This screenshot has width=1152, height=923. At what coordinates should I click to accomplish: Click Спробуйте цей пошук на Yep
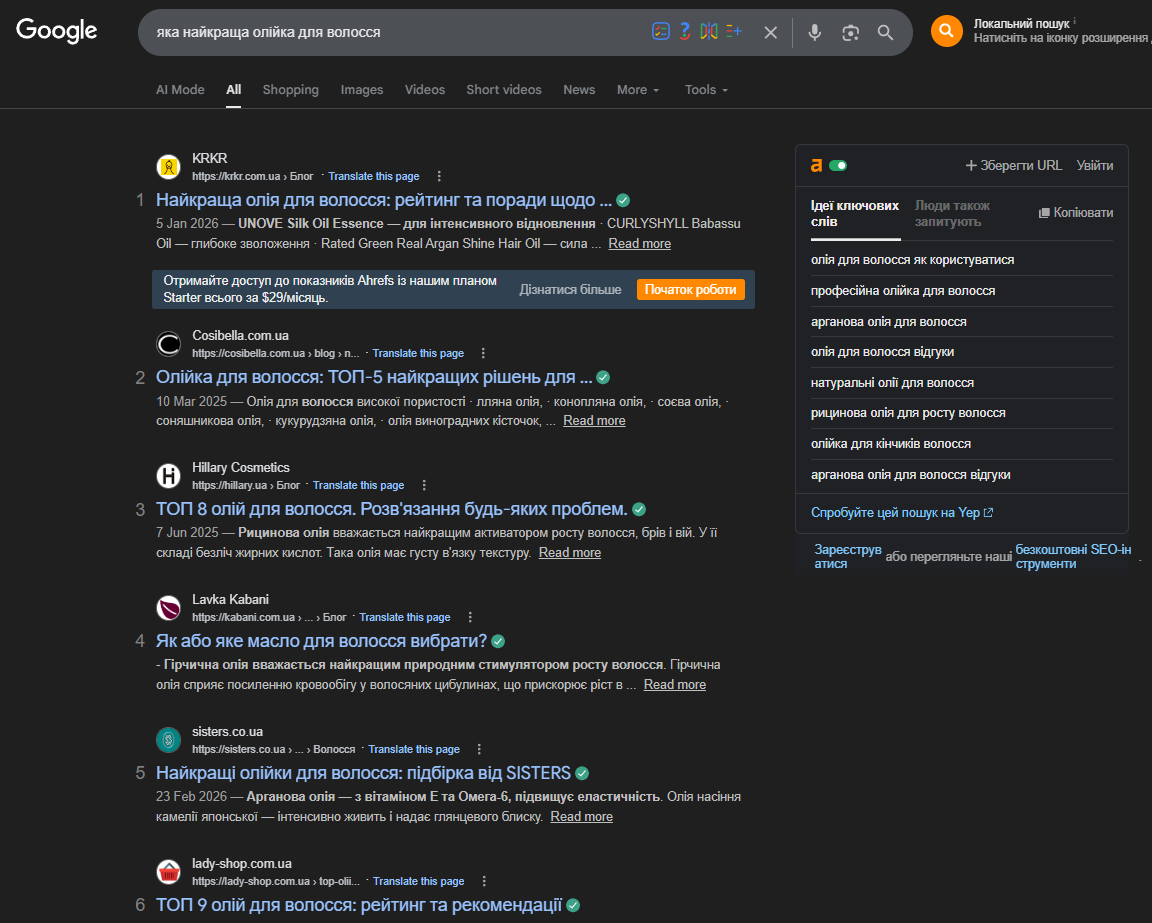[901, 512]
